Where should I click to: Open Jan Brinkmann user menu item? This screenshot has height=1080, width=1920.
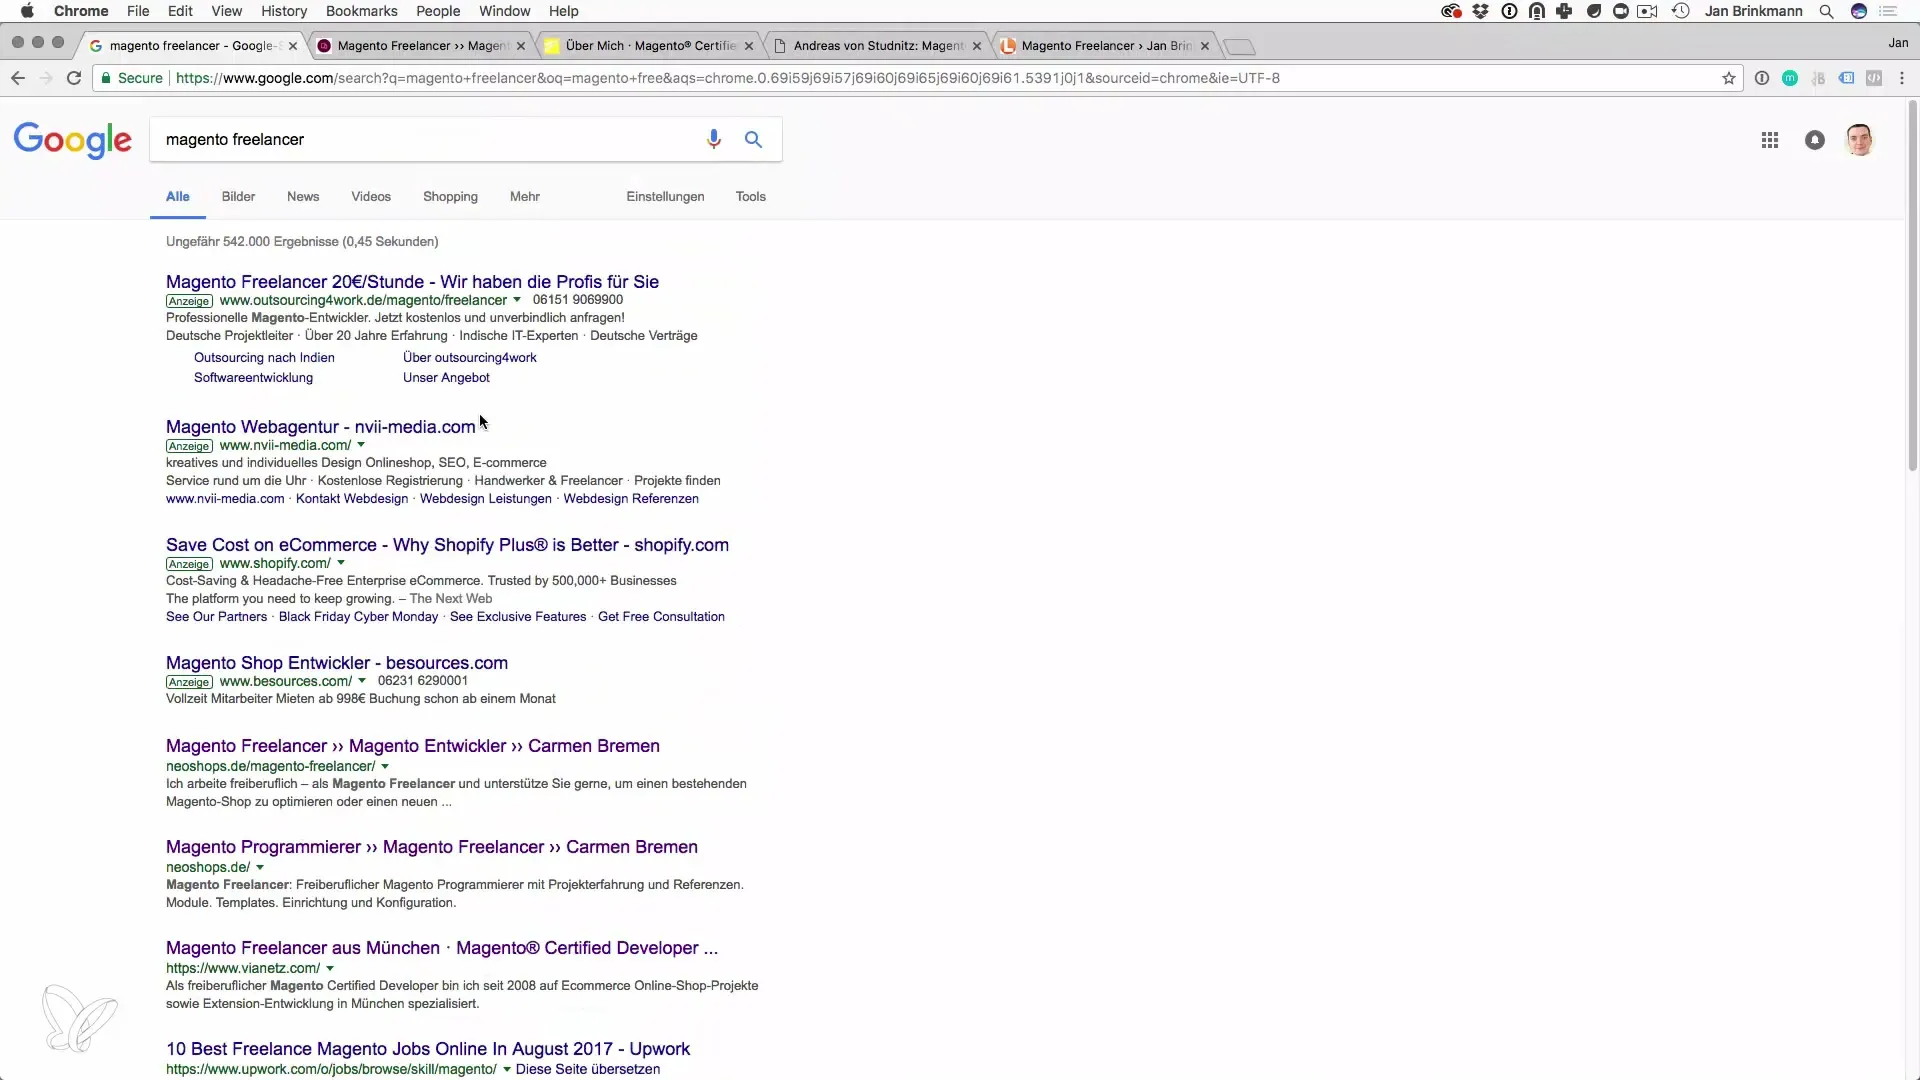1753,11
